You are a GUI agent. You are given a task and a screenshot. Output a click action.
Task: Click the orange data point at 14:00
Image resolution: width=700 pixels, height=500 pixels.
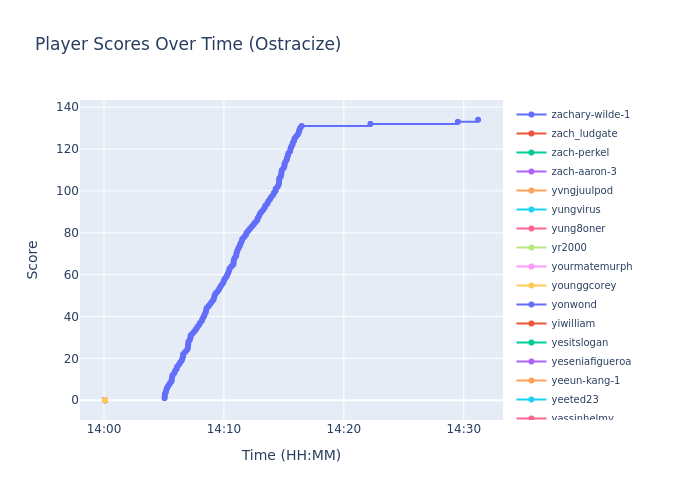tap(104, 400)
